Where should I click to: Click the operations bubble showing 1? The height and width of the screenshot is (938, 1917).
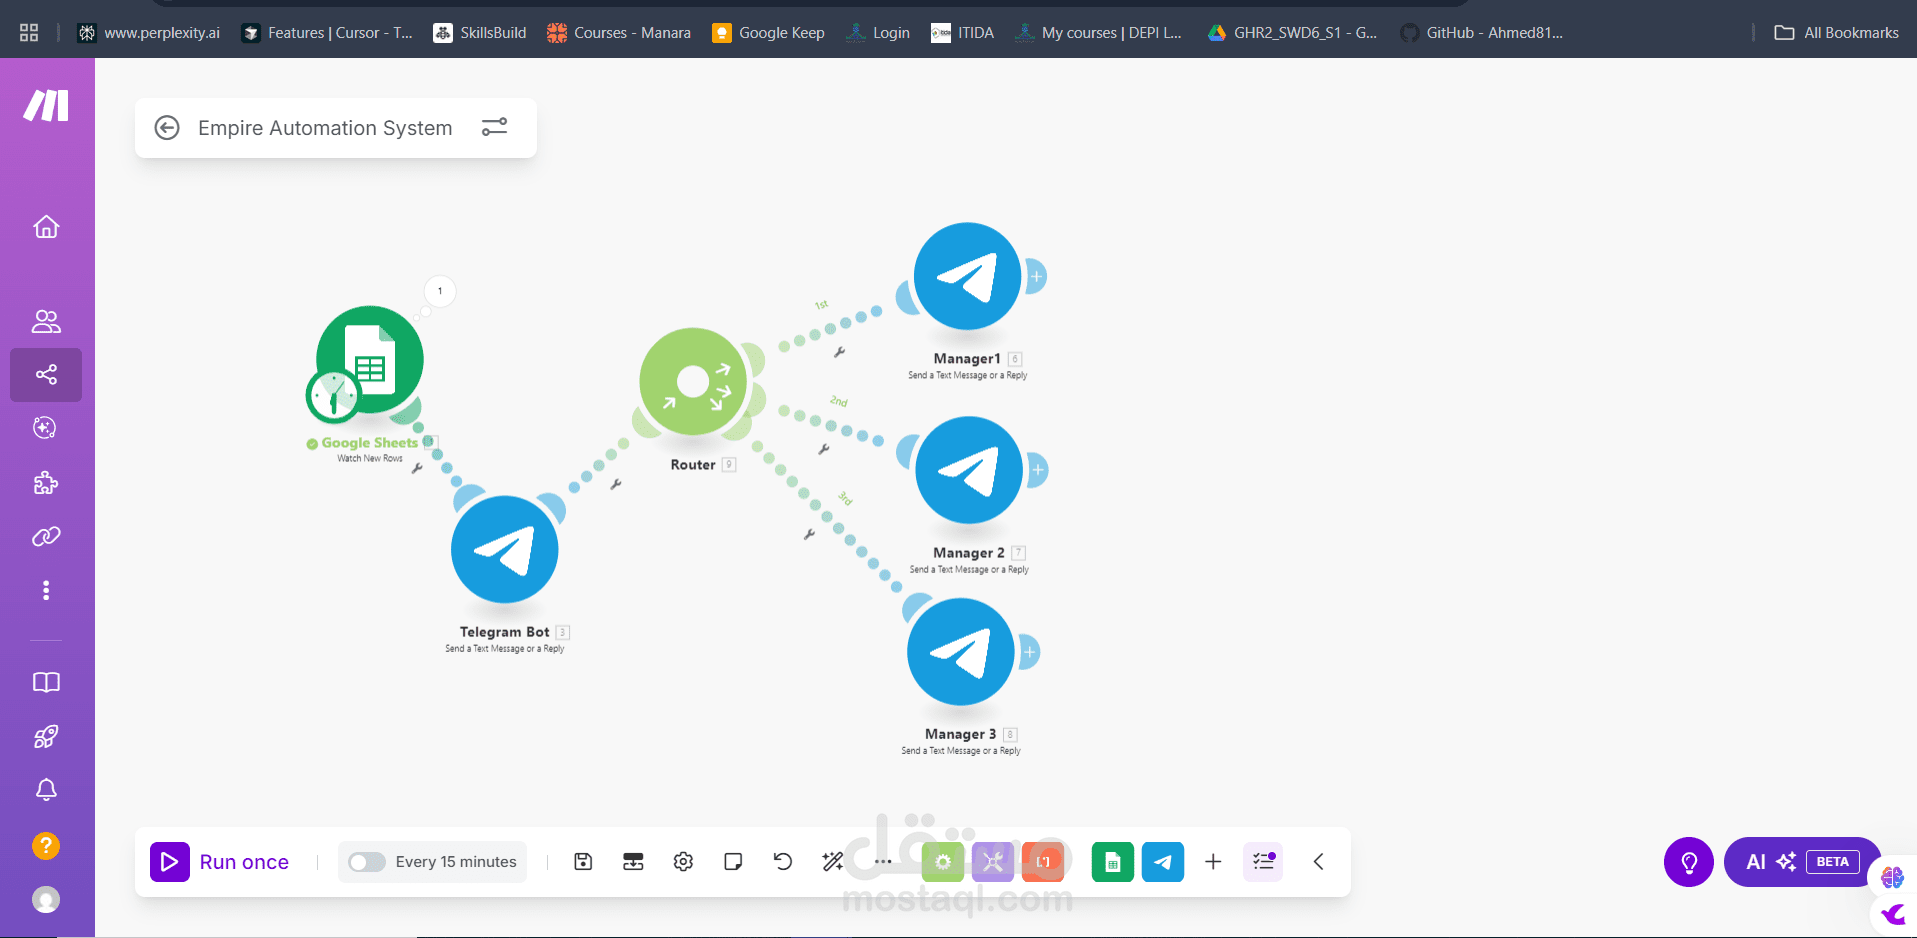point(440,291)
